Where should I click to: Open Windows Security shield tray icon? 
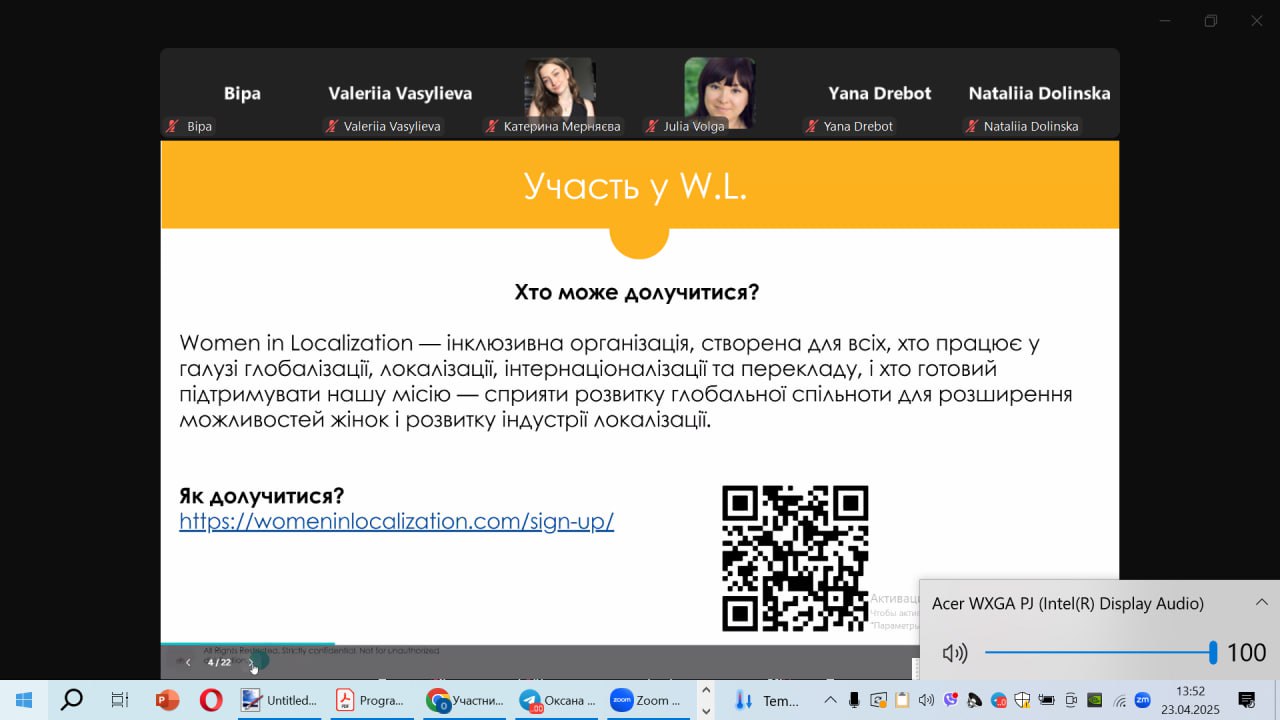pos(1022,700)
